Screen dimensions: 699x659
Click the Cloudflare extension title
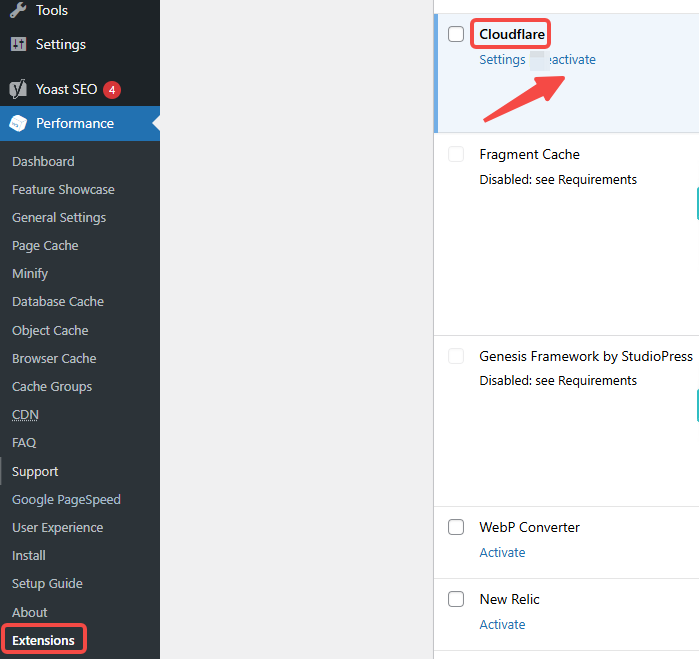pyautogui.click(x=512, y=34)
